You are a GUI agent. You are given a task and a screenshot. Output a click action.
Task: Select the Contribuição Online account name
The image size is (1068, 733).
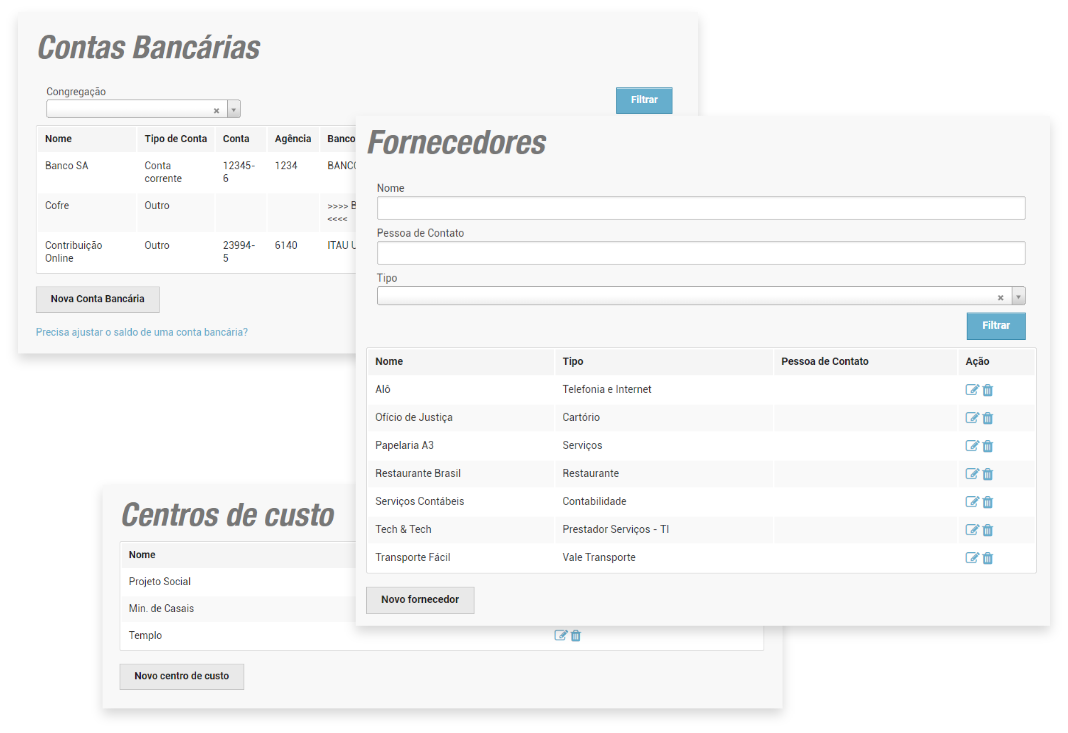74,251
